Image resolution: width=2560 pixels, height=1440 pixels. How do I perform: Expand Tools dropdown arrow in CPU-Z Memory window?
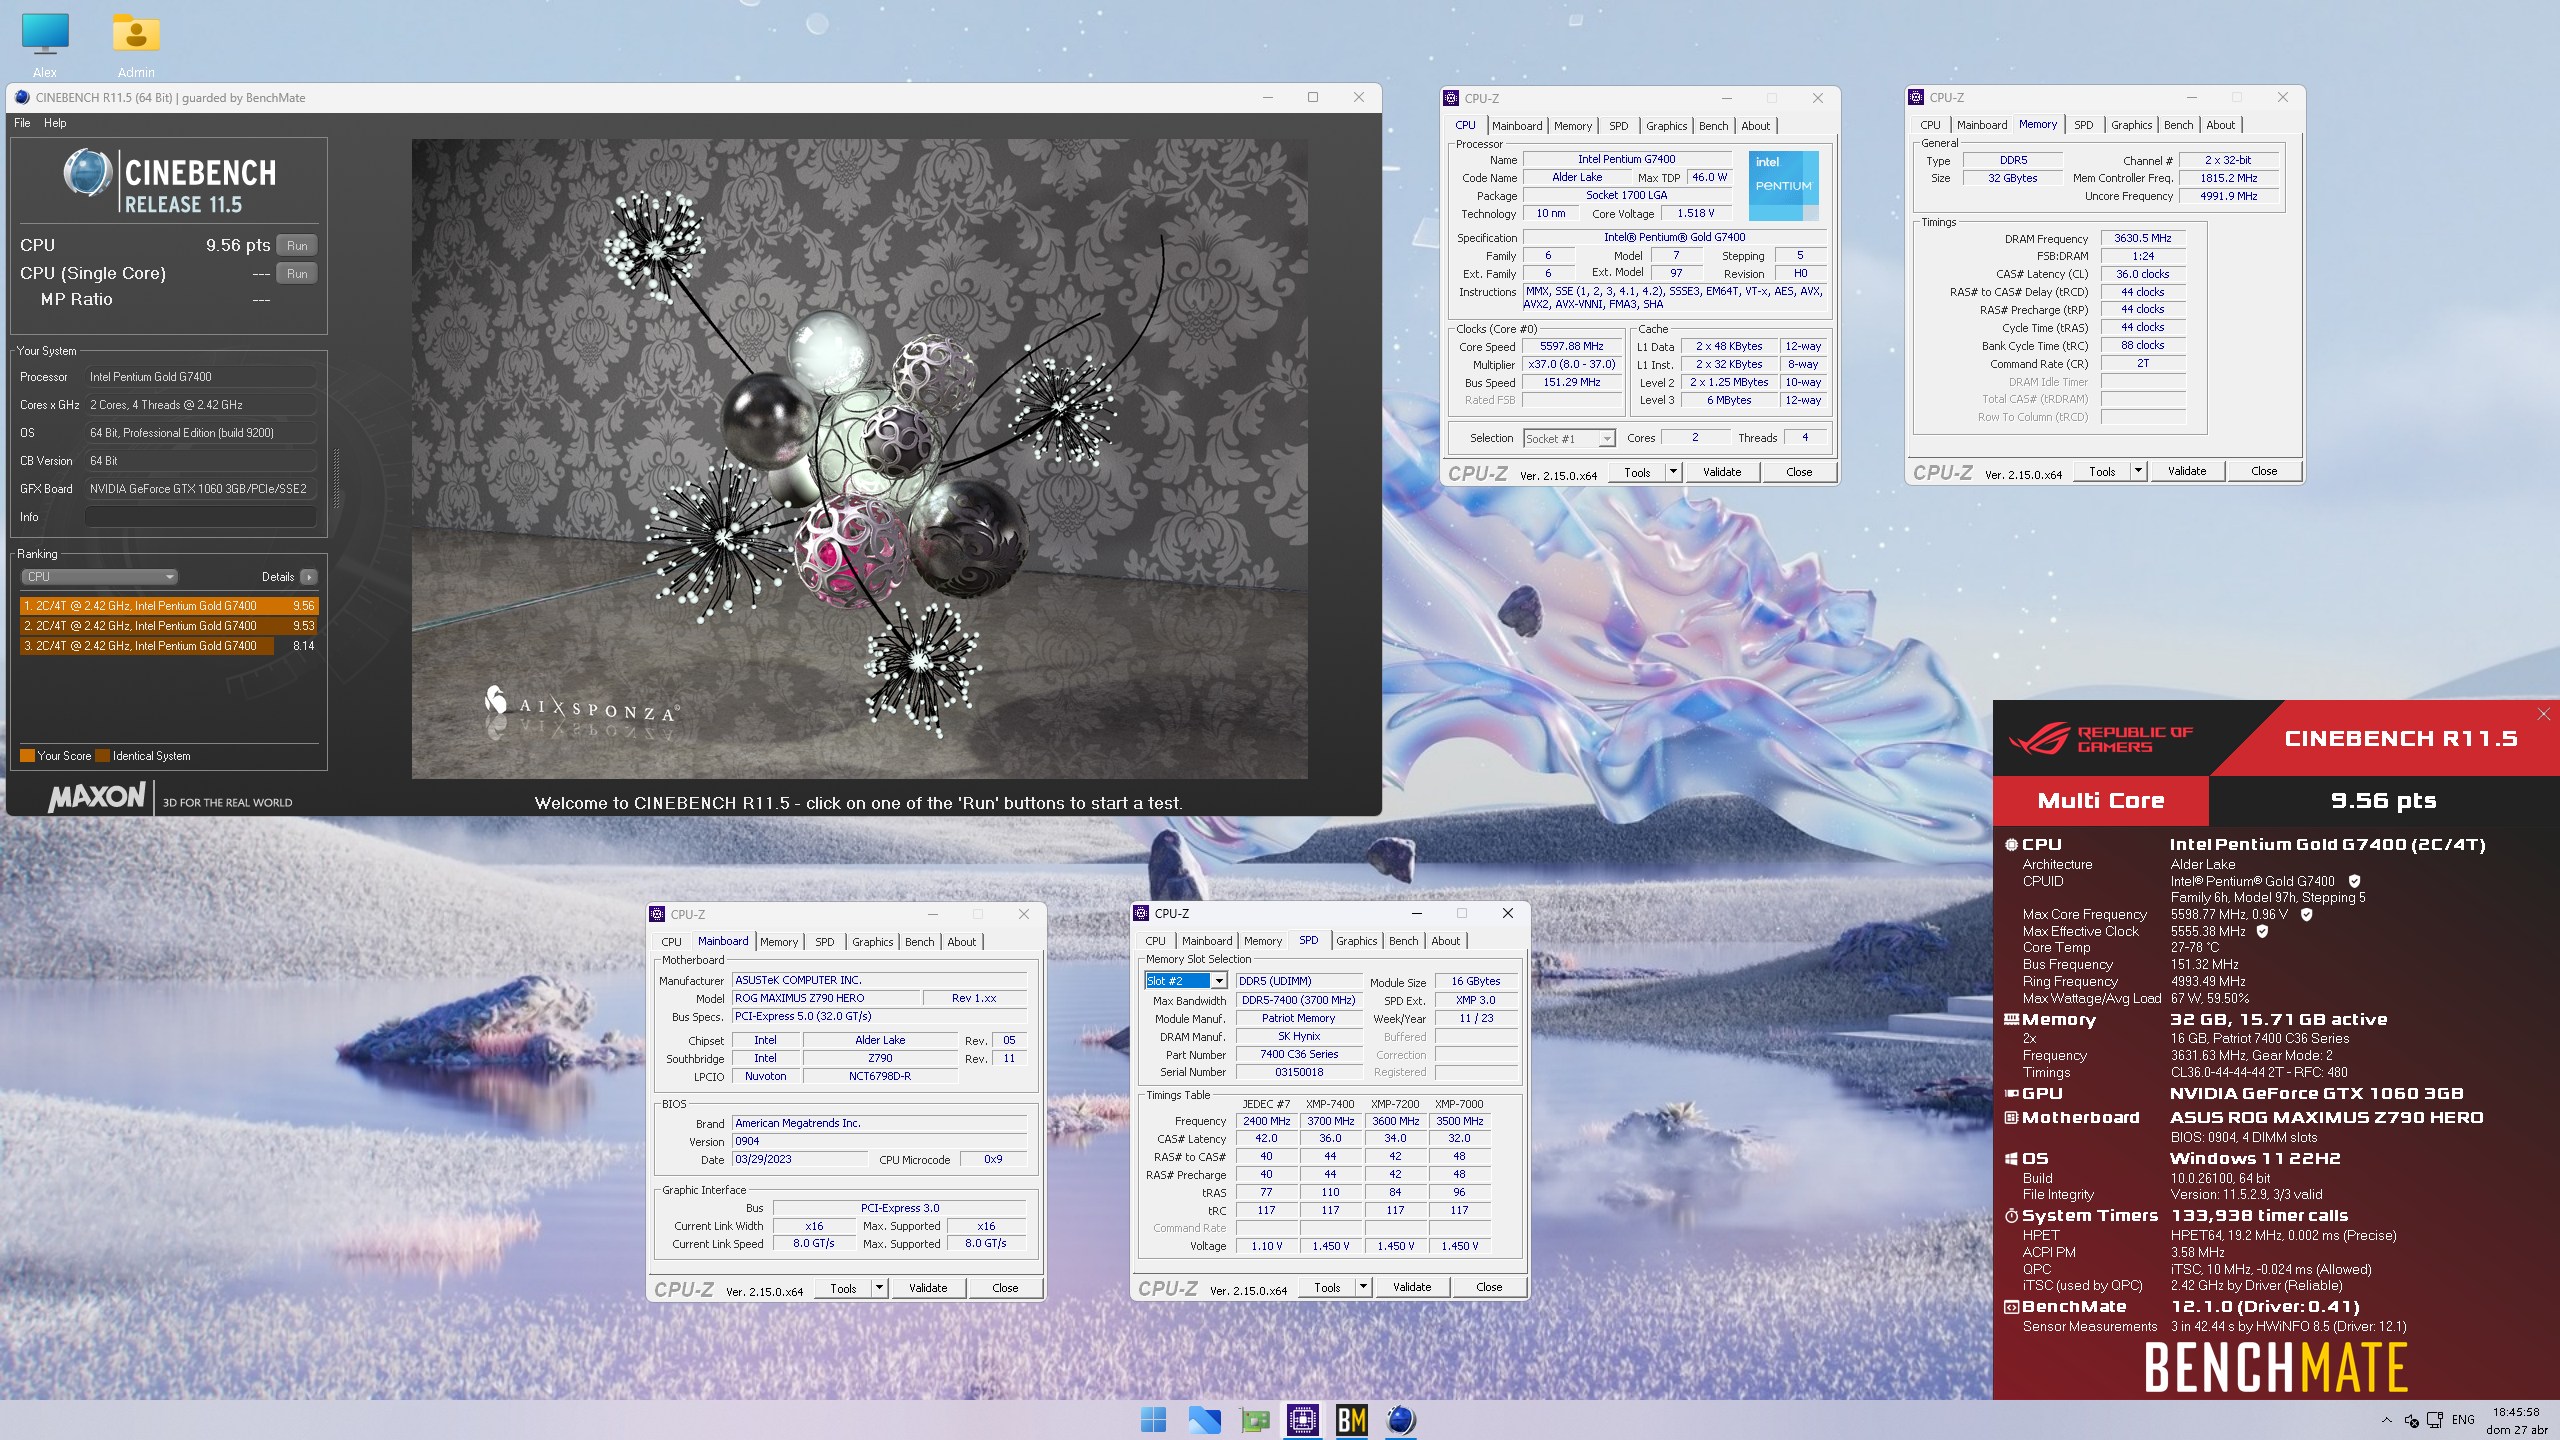(2138, 471)
